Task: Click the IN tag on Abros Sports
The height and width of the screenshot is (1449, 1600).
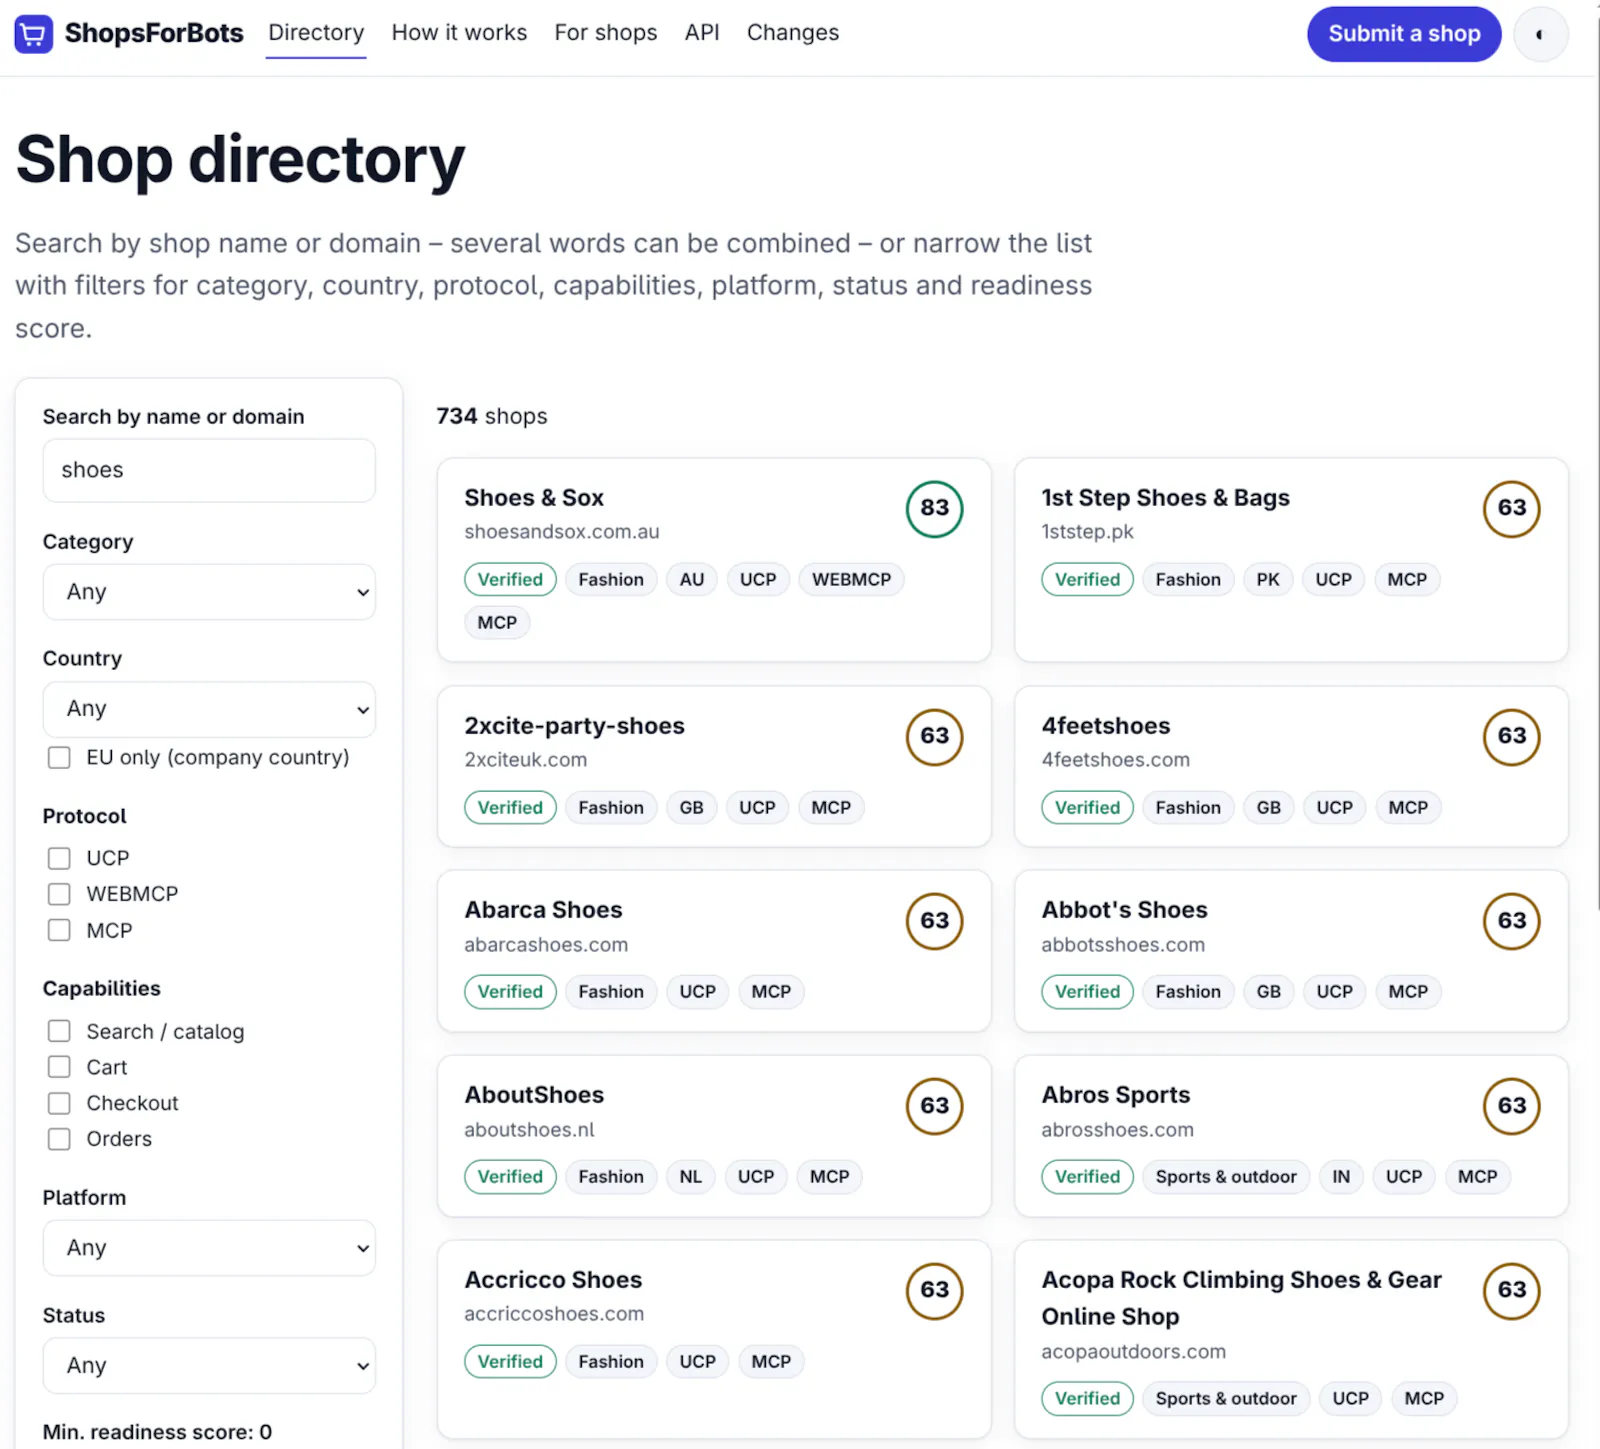Action: 1341,1177
